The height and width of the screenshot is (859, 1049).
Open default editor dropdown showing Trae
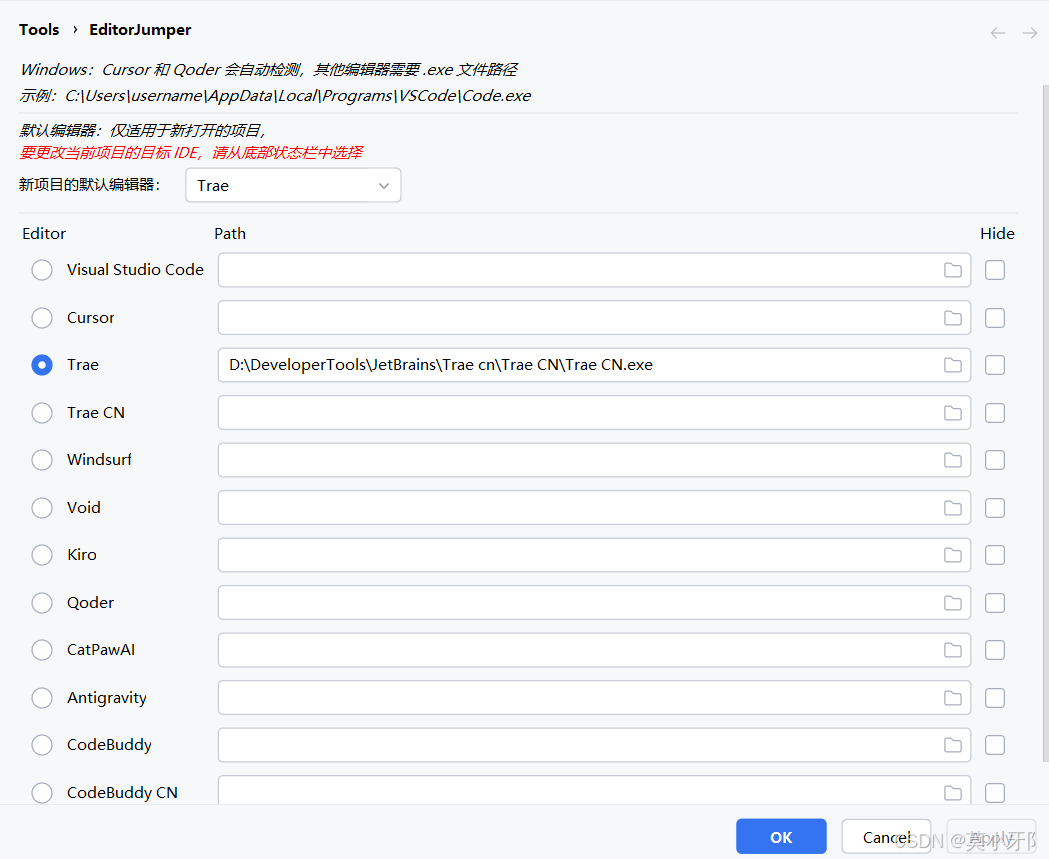click(293, 185)
